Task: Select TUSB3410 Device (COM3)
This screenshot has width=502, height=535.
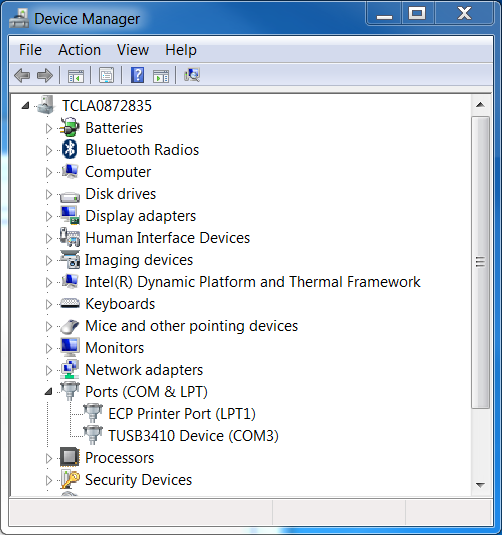Action: 193,436
